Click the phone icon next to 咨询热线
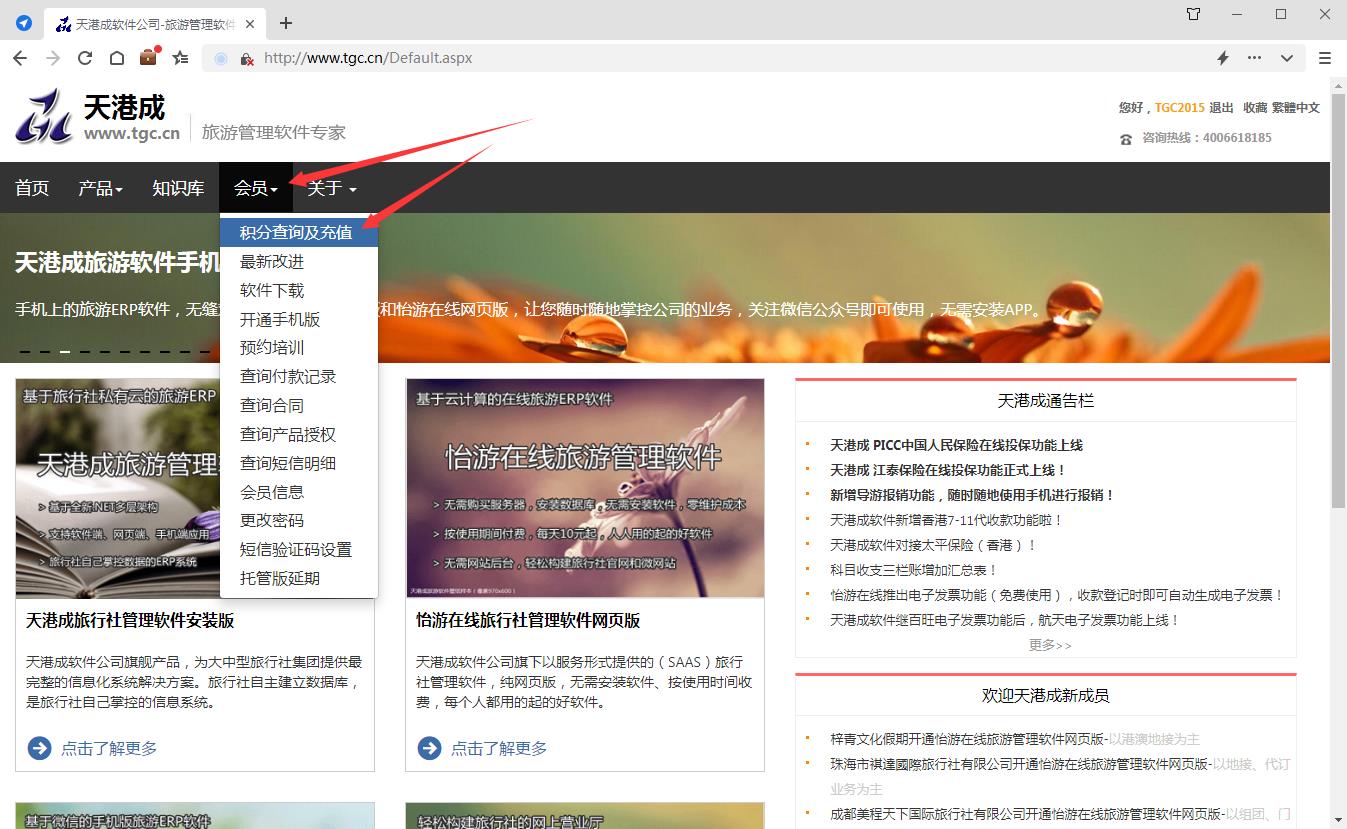 pos(1126,139)
